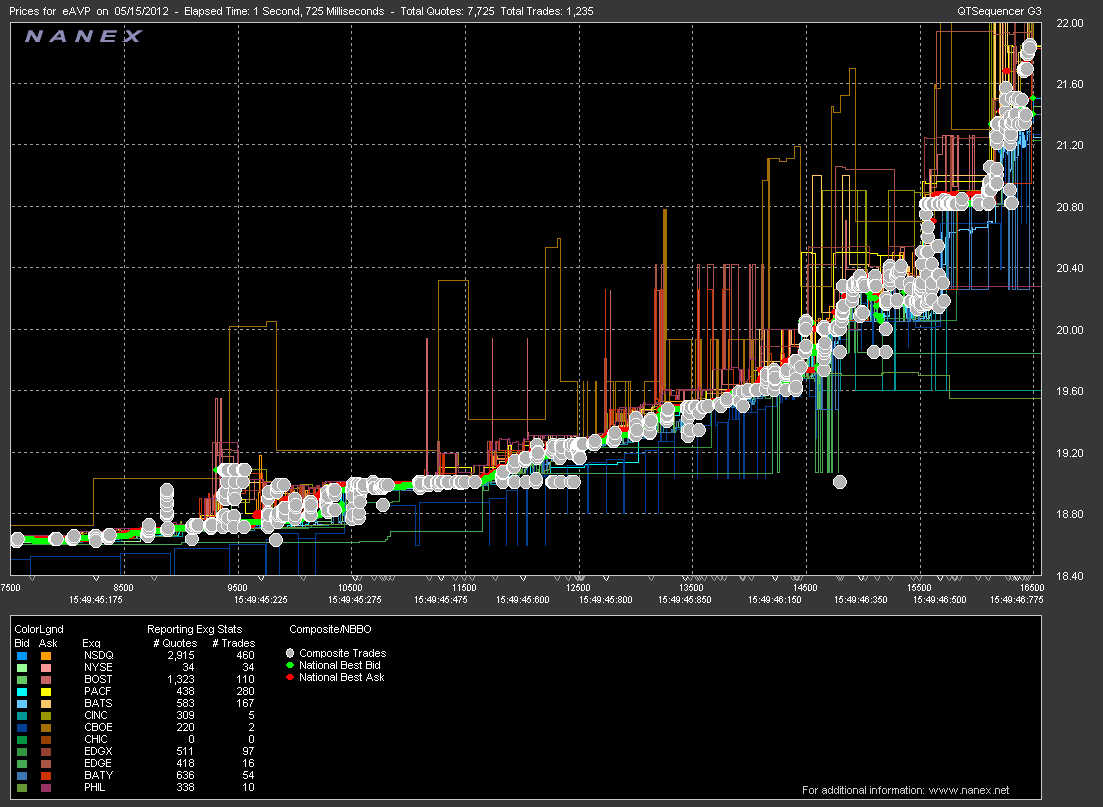This screenshot has width=1103, height=807.
Task: Select the BOST exchange label
Action: (x=98, y=679)
